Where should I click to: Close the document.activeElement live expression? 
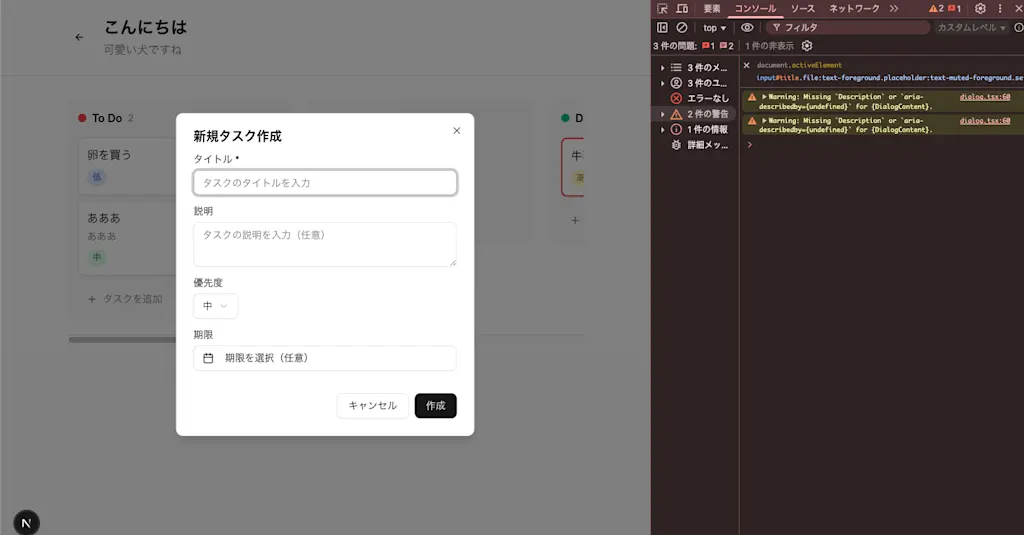pyautogui.click(x=746, y=65)
